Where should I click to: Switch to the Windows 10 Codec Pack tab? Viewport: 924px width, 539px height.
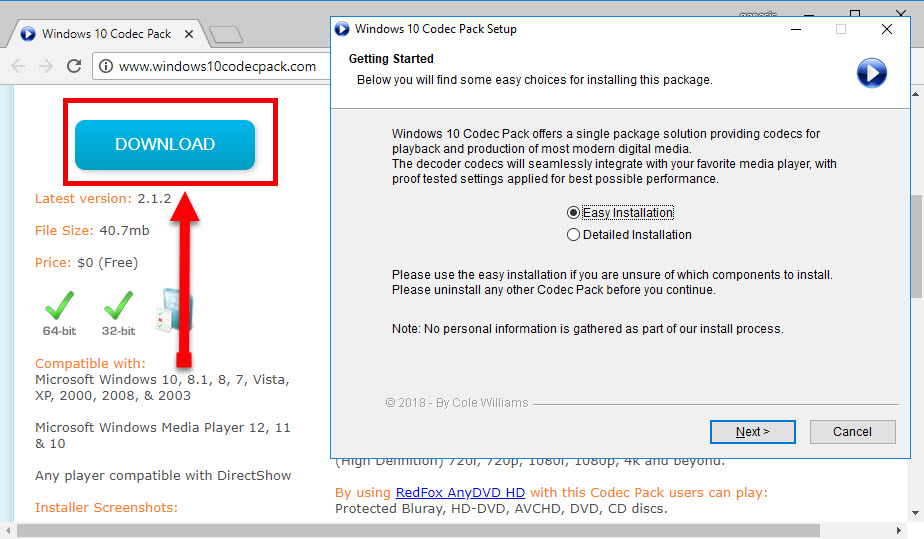(106, 34)
